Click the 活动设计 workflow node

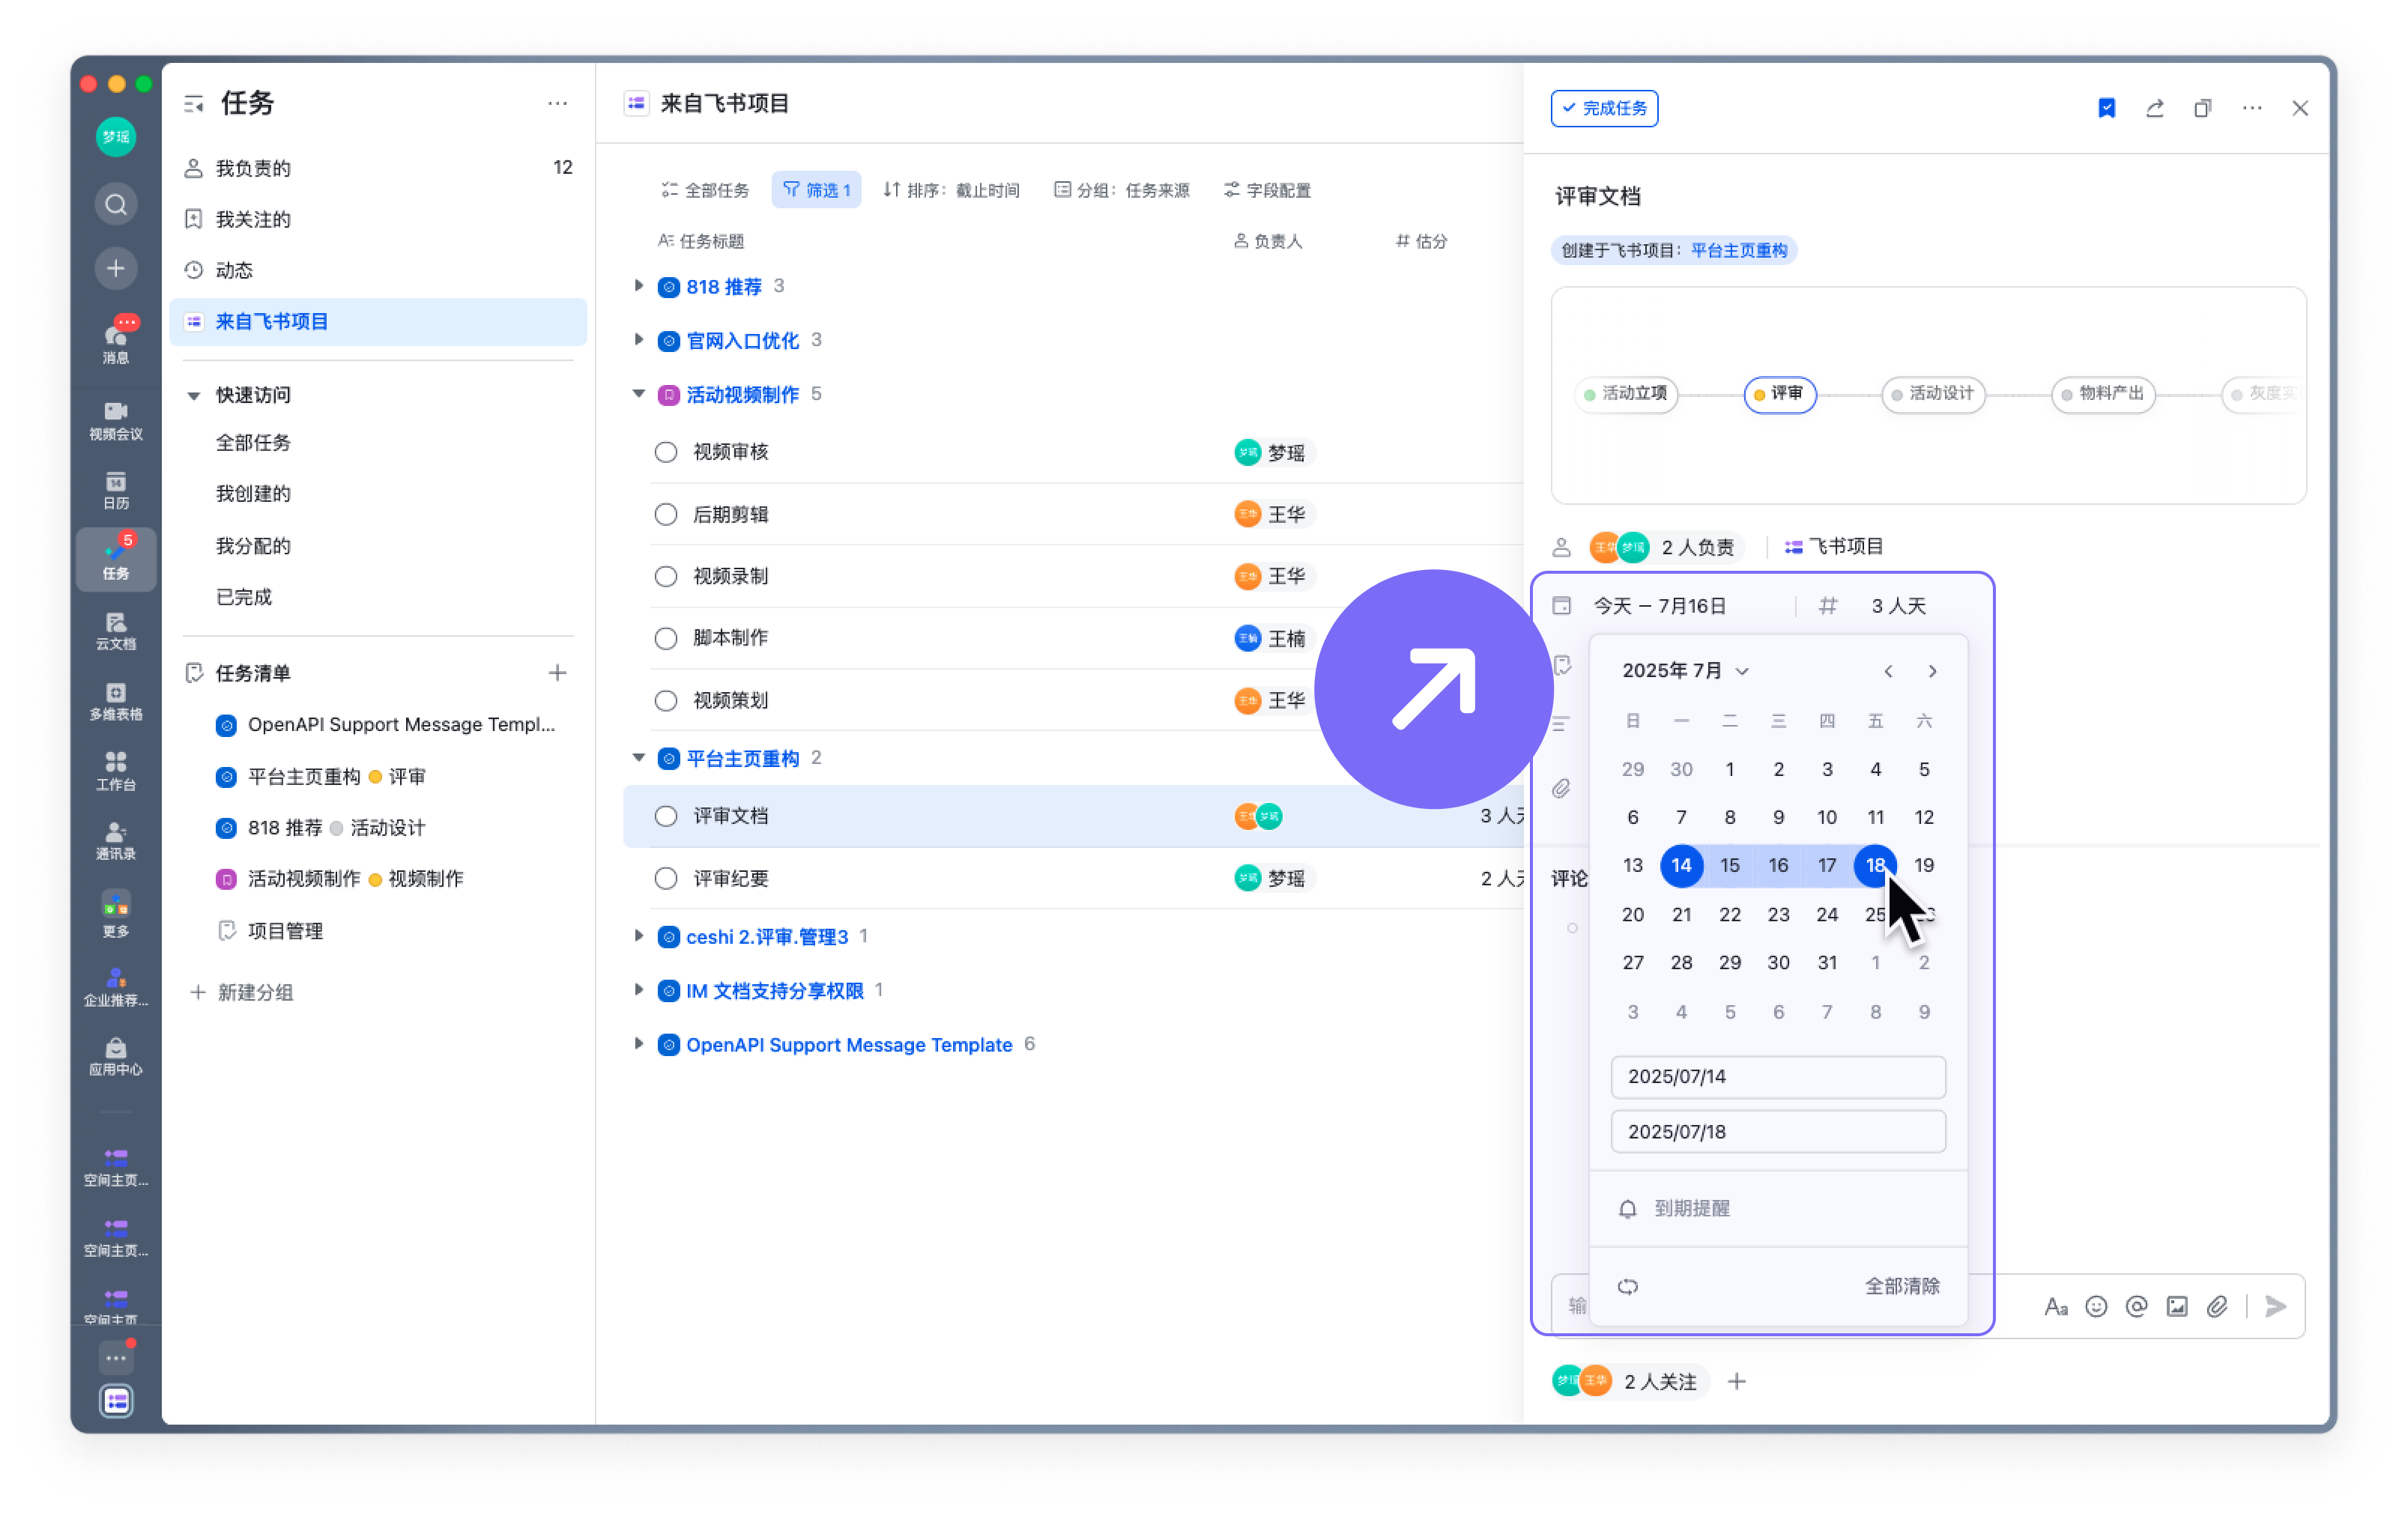pyautogui.click(x=1933, y=393)
